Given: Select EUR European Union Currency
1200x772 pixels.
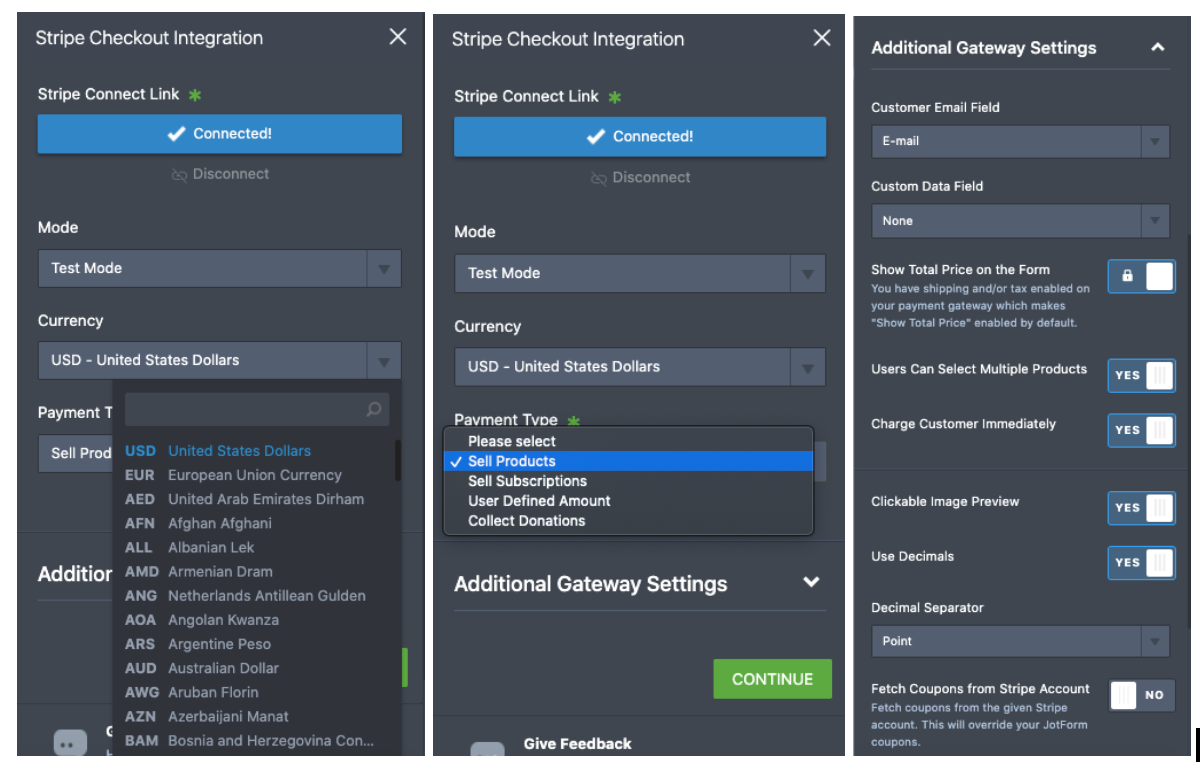Looking at the screenshot, I should click(254, 475).
